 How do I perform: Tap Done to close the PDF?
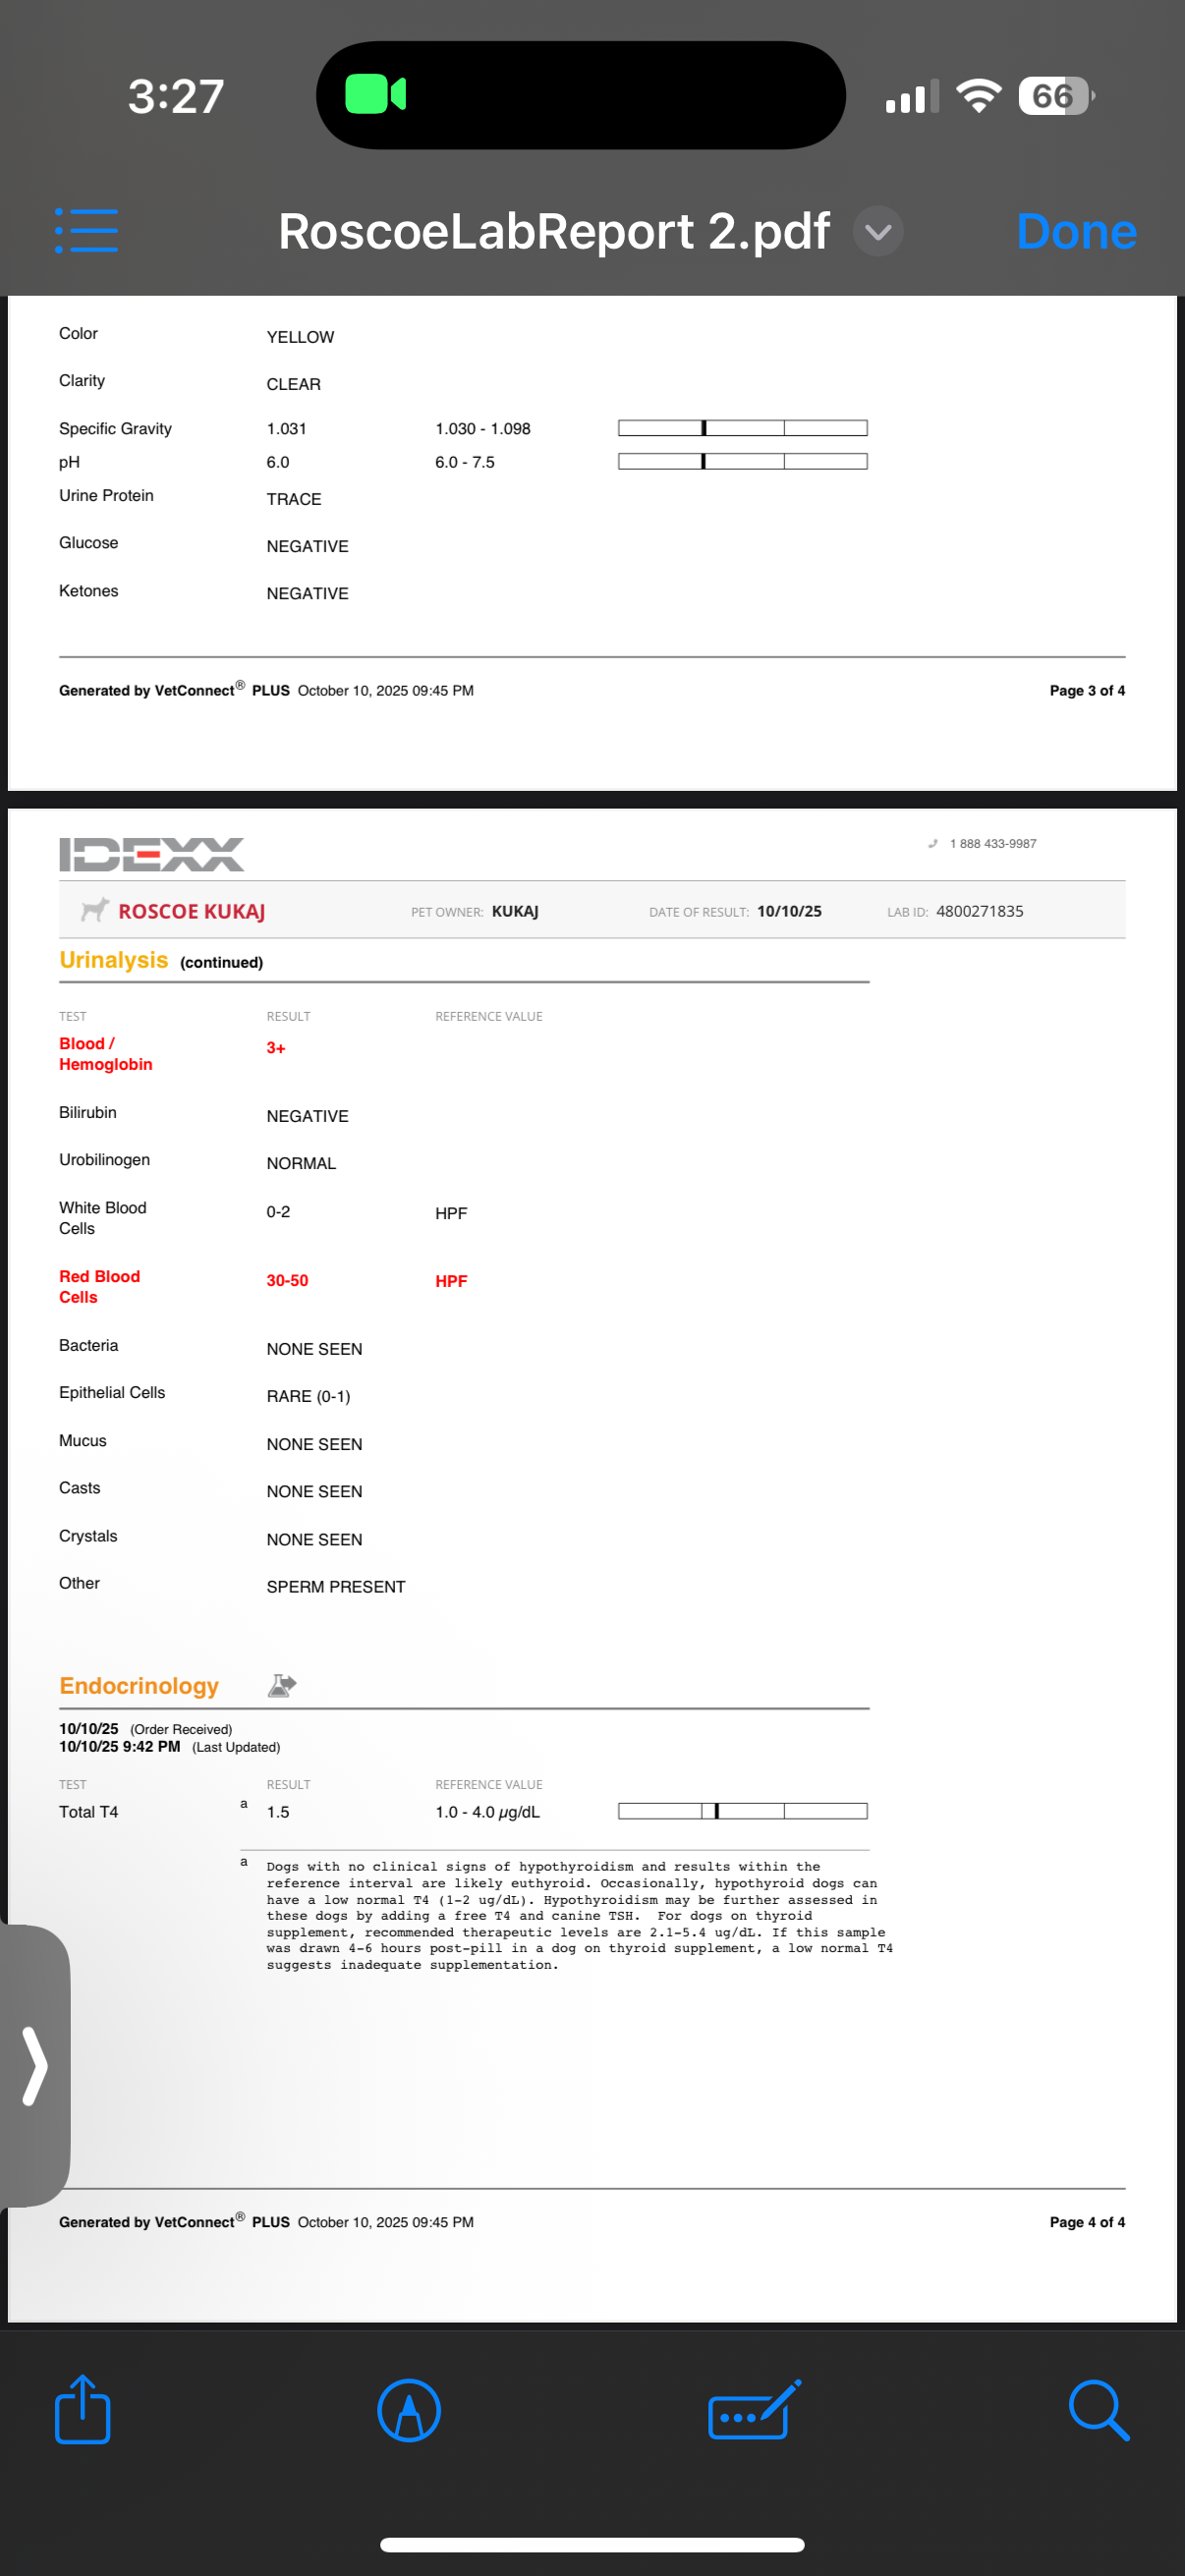1076,232
